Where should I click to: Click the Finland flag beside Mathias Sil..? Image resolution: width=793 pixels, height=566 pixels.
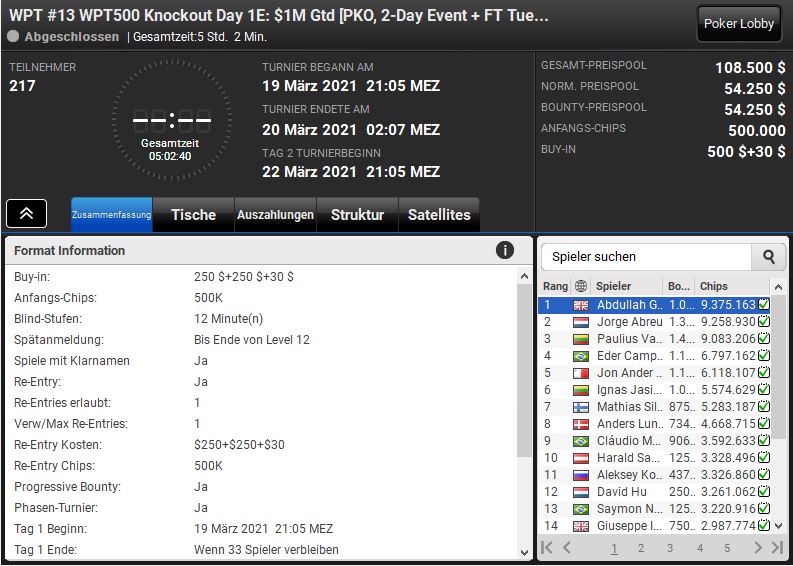click(x=581, y=407)
